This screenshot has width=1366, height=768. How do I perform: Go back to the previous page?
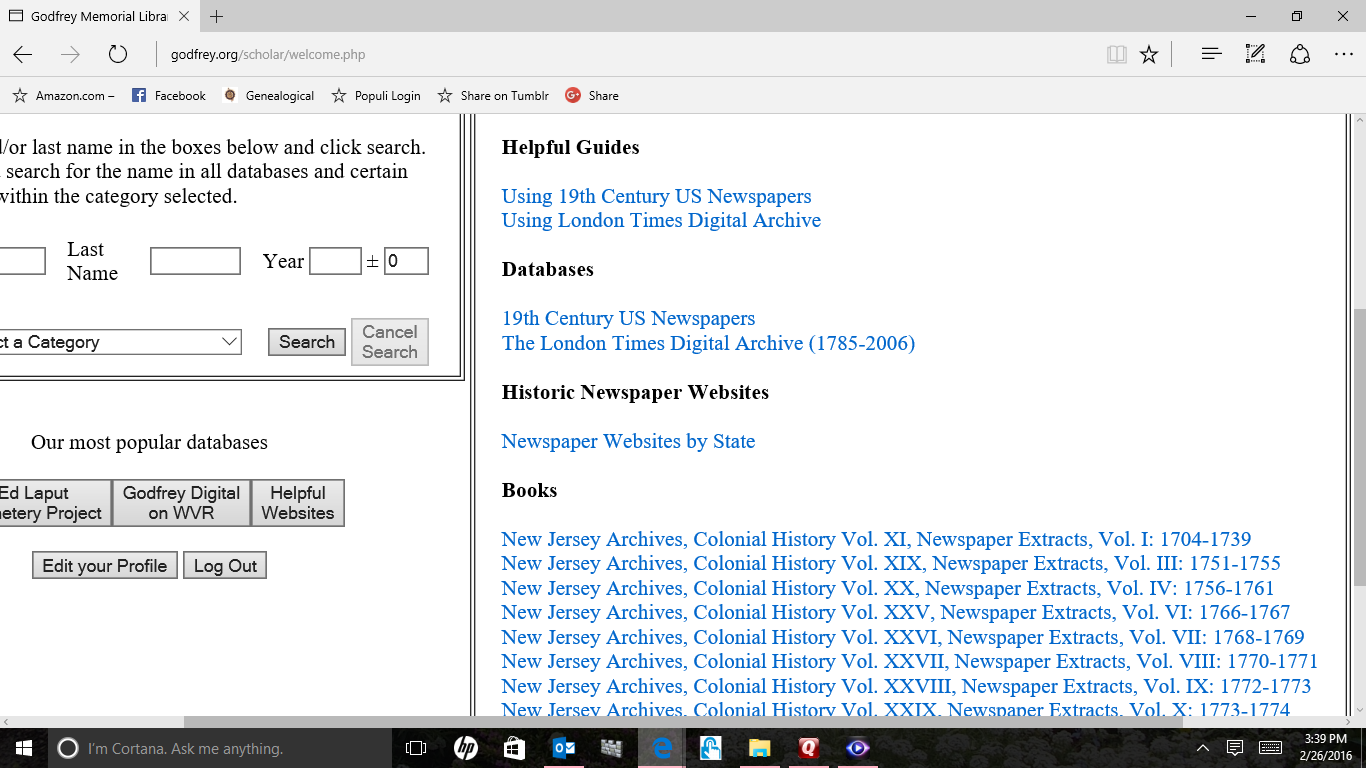pos(22,54)
